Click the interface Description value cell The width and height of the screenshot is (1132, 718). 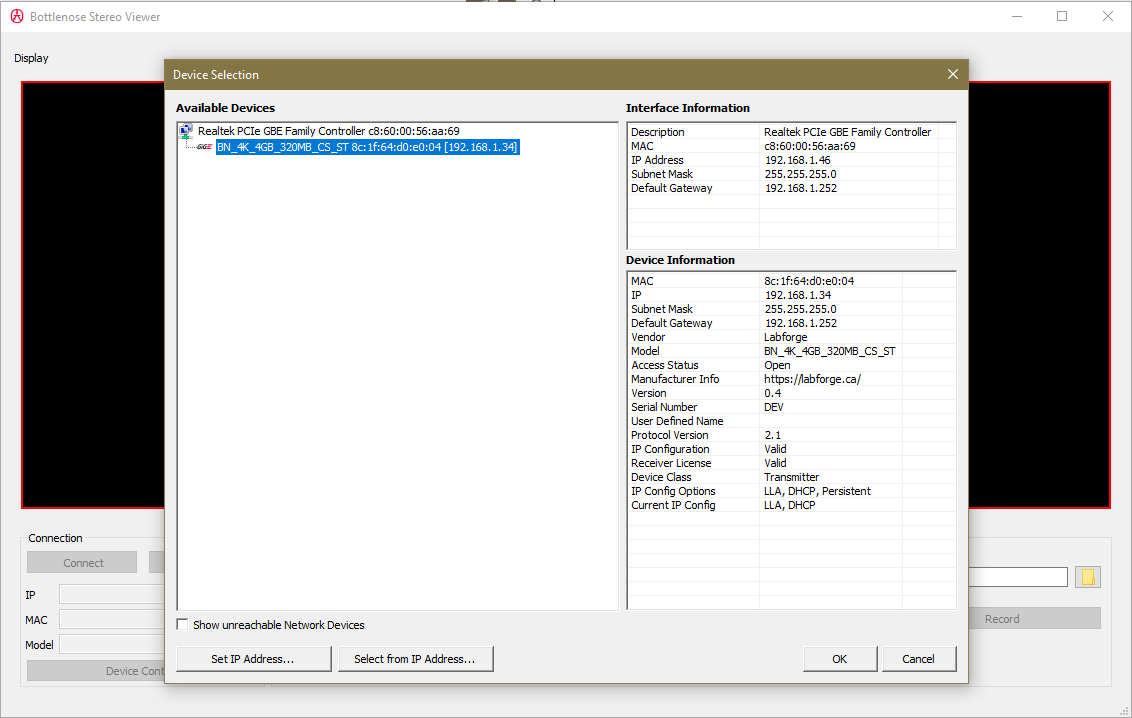click(848, 132)
